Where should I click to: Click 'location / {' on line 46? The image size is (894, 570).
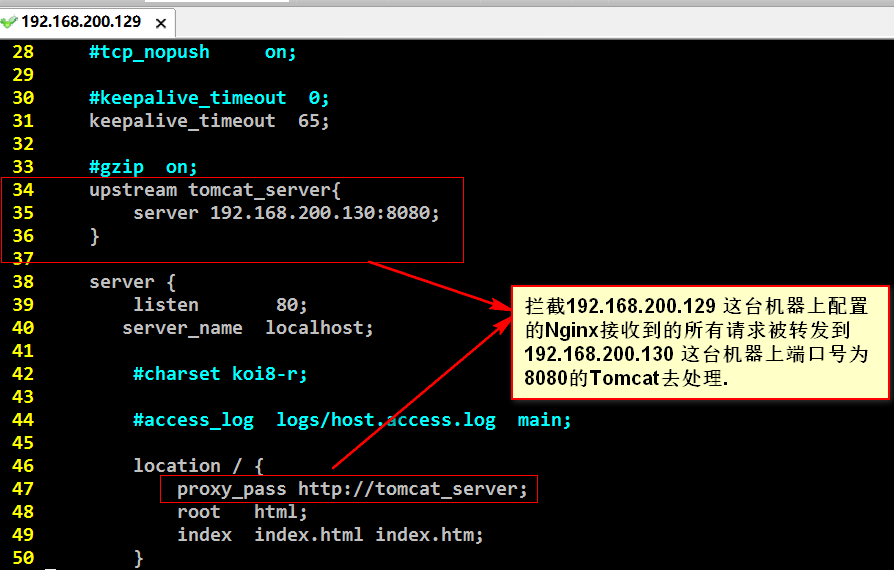pos(198,466)
